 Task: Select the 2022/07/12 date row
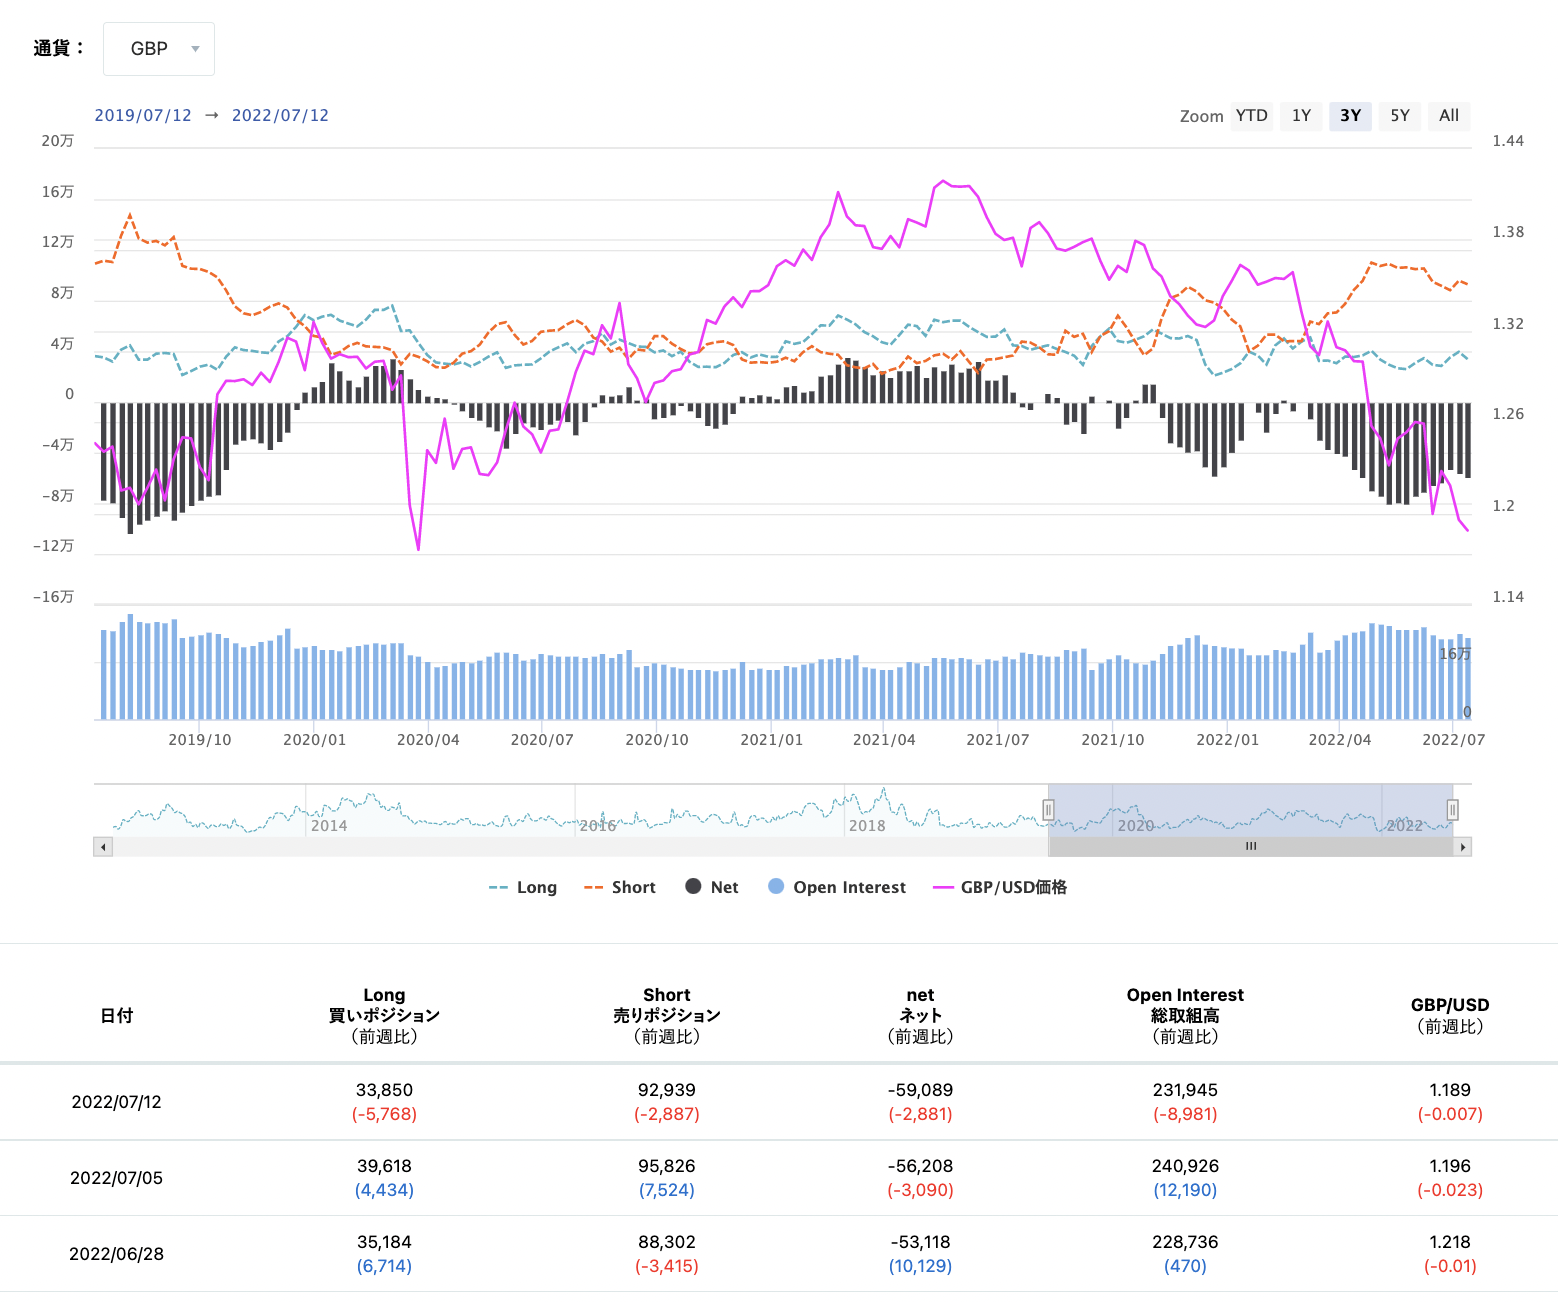coord(779,1102)
